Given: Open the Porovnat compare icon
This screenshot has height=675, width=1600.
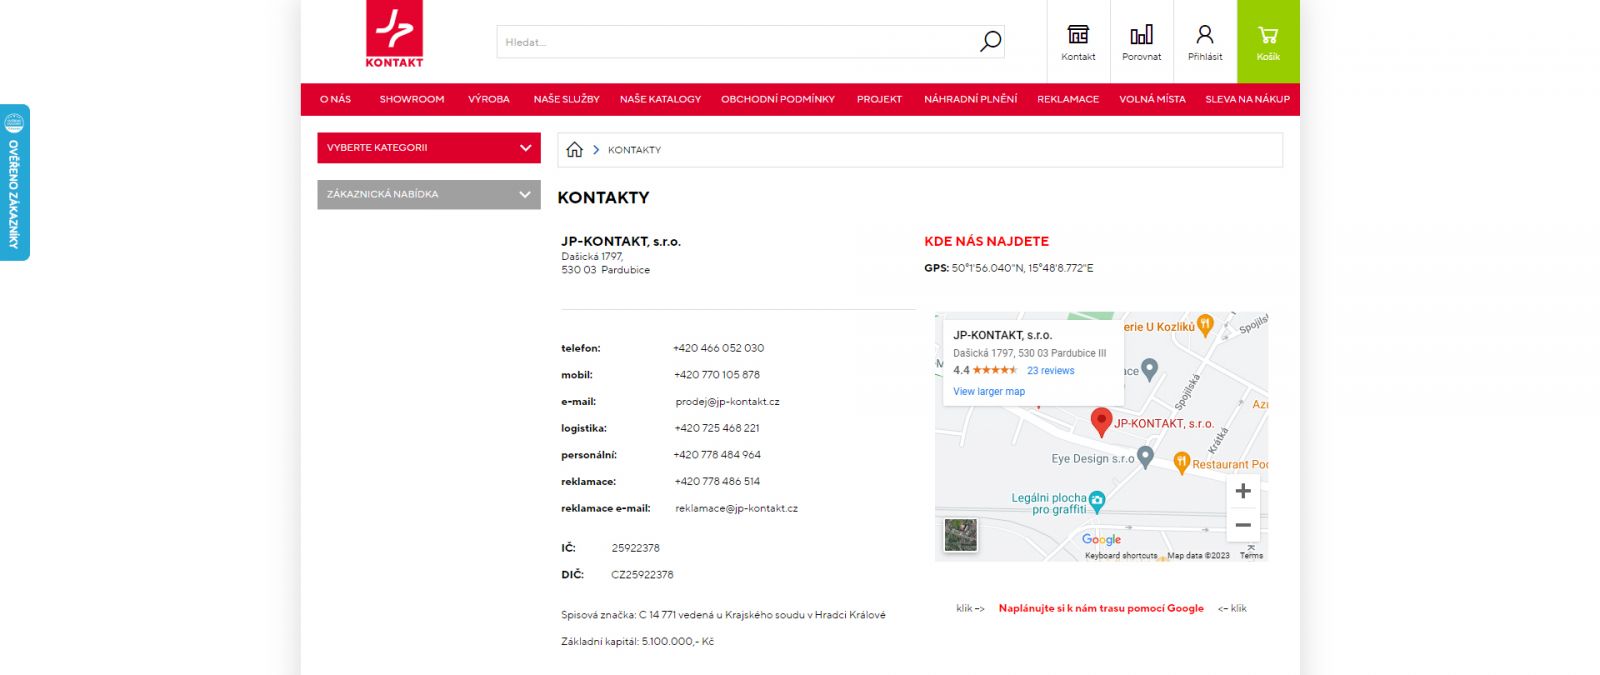Looking at the screenshot, I should click(1141, 41).
